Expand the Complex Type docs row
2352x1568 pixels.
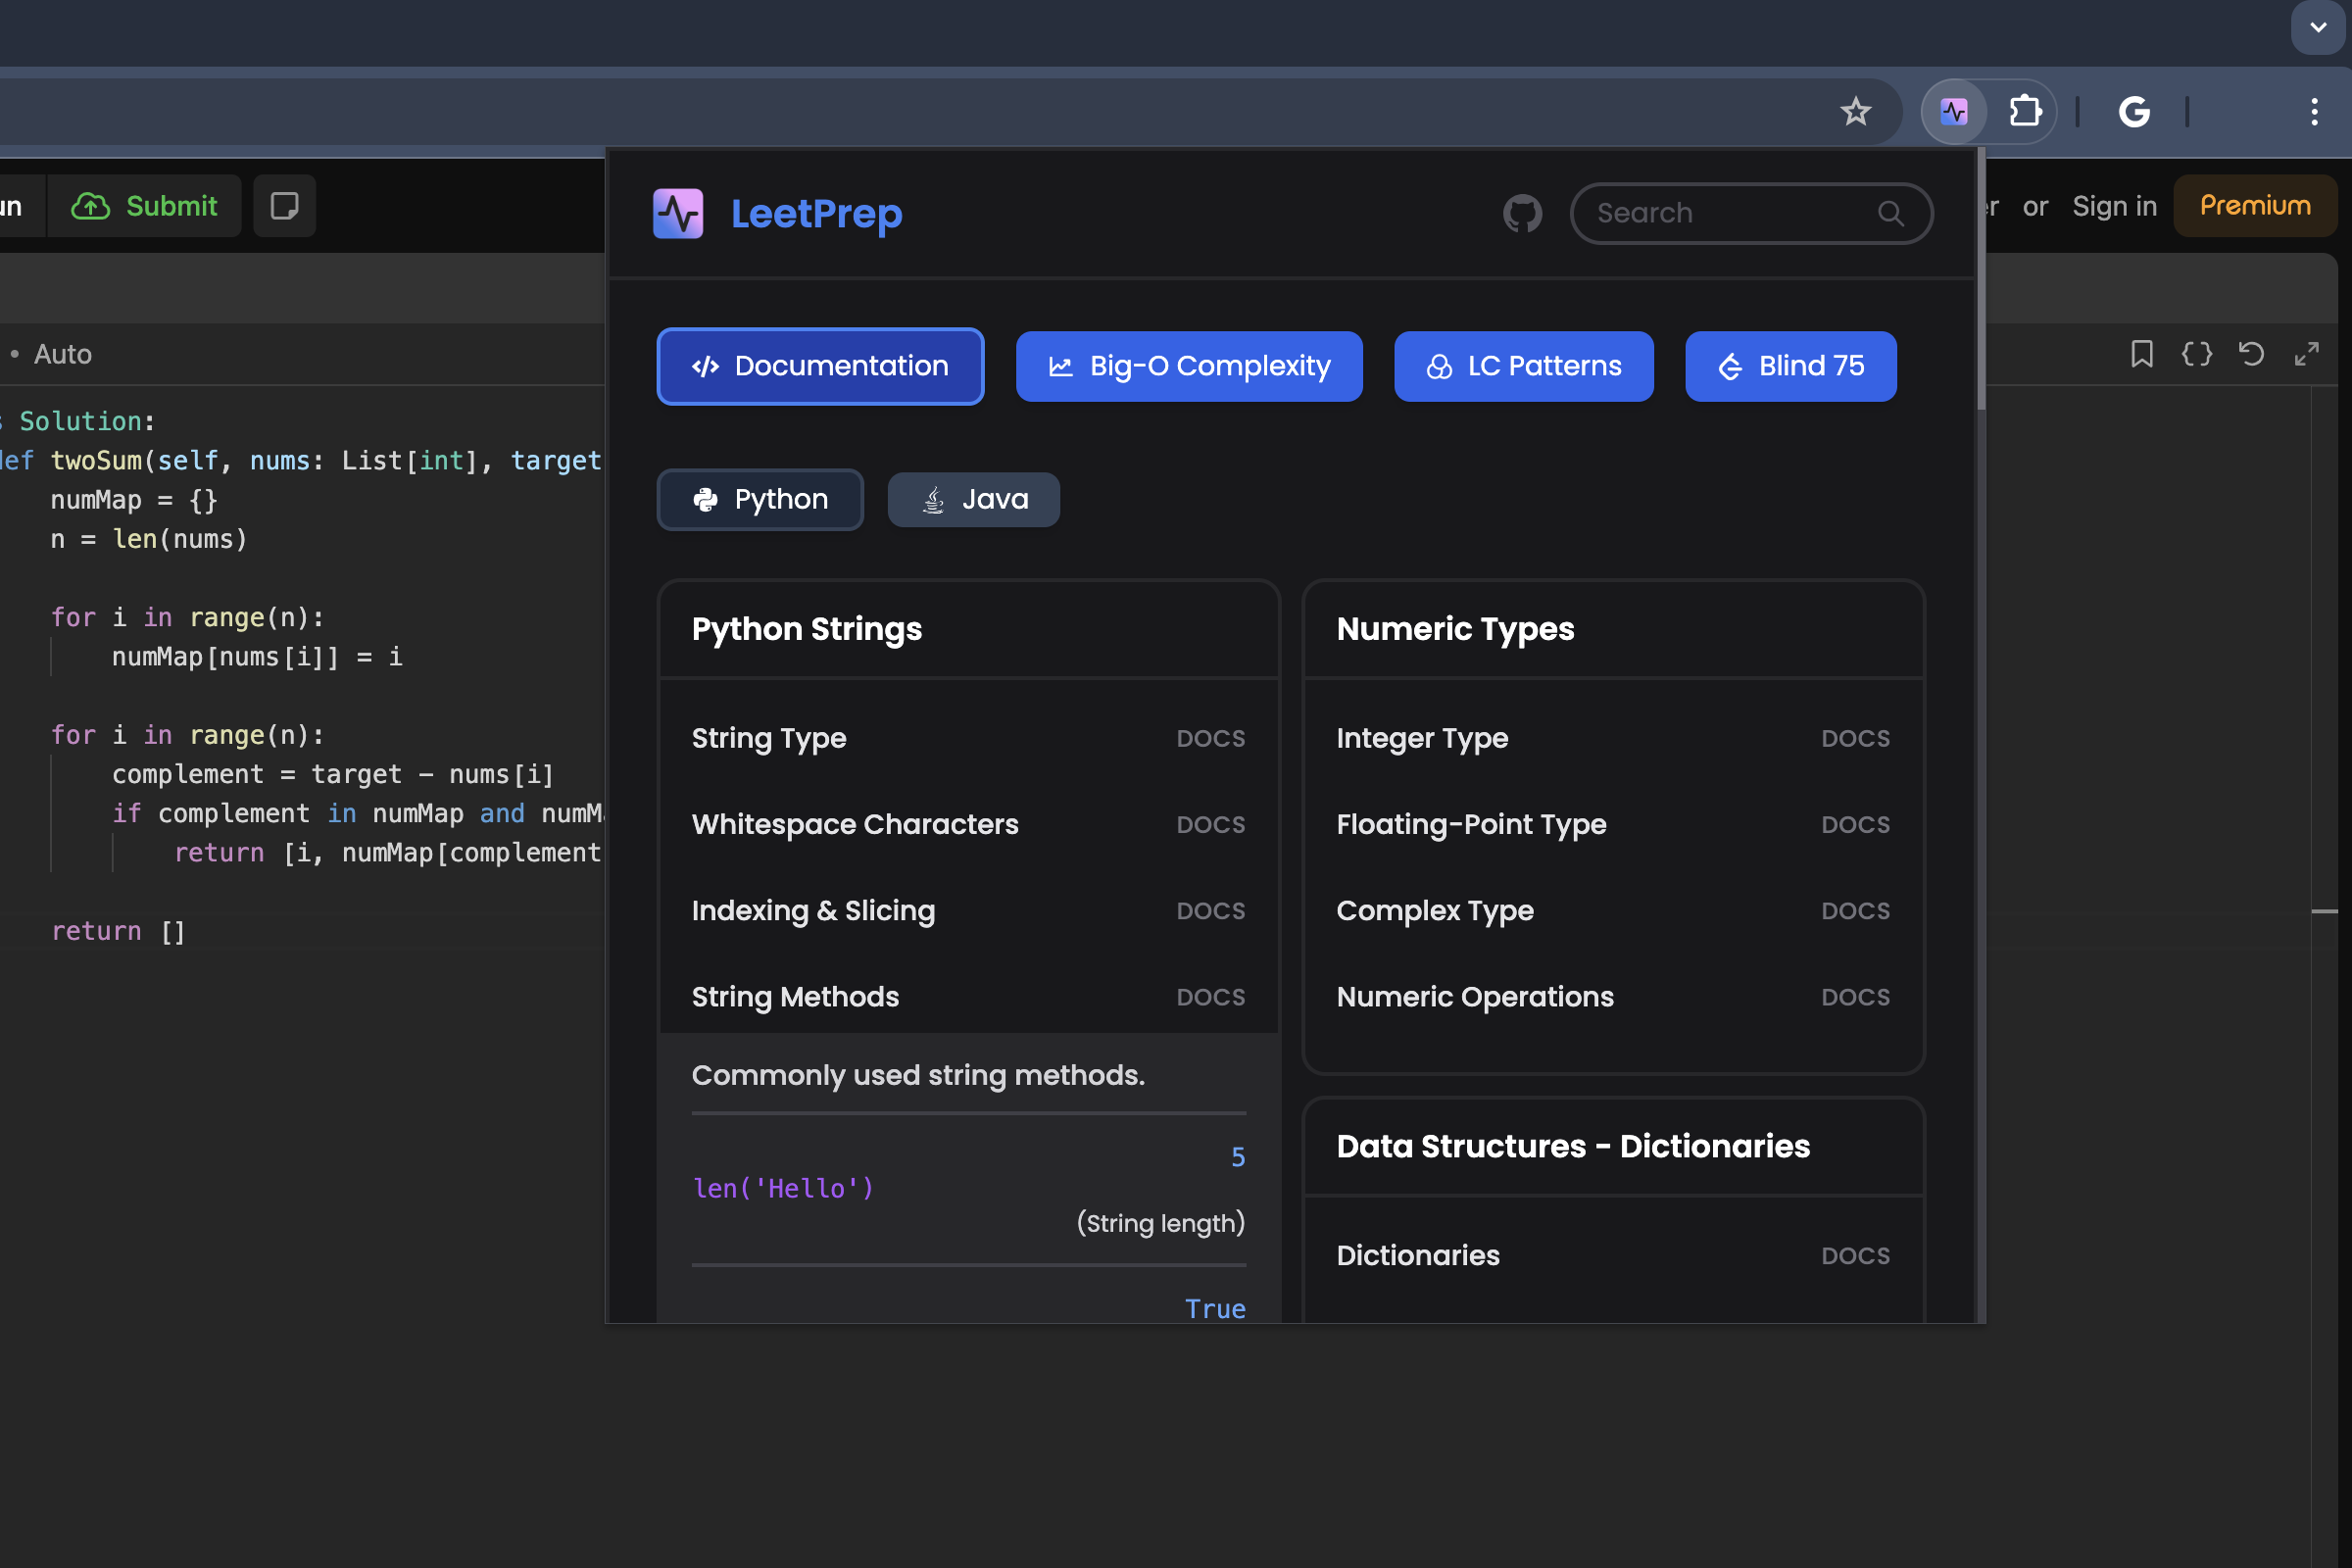tap(1613, 910)
